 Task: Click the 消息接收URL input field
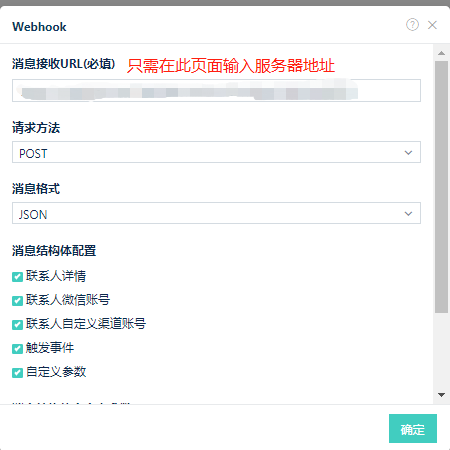216,91
